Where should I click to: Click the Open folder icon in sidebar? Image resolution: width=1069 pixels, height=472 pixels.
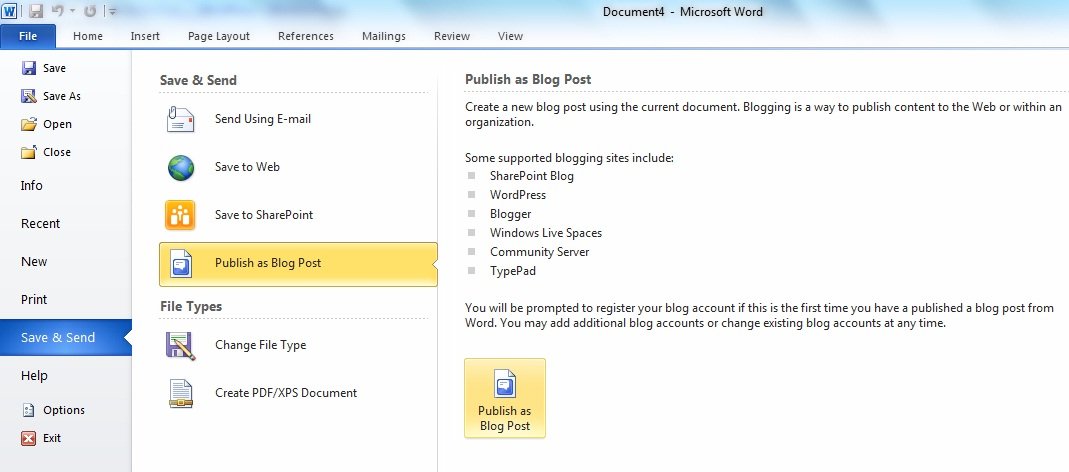29,124
